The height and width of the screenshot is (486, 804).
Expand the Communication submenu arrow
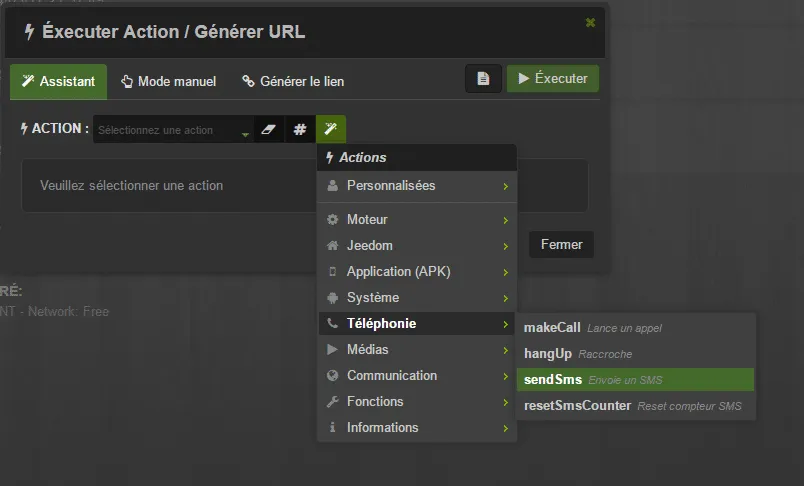click(x=506, y=376)
